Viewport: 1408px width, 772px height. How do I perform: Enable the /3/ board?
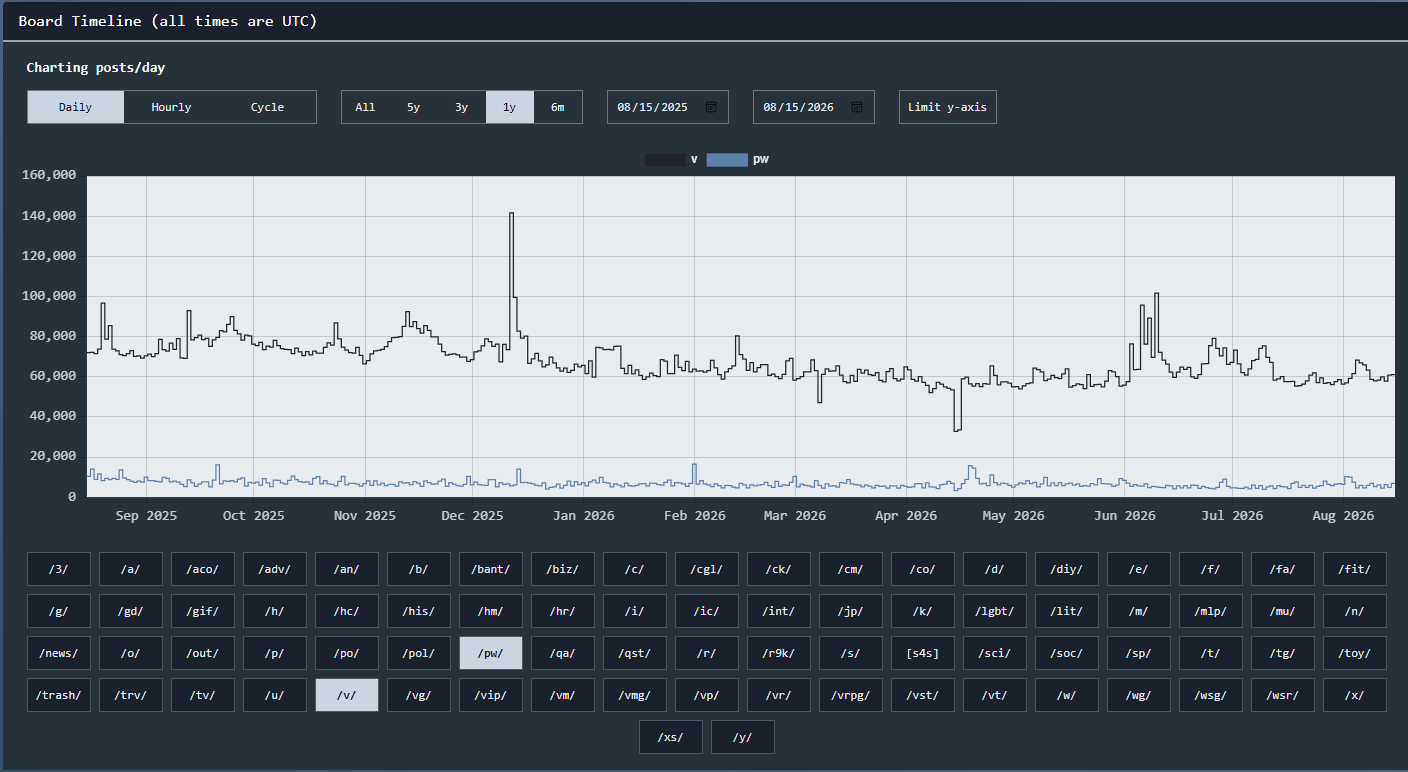pyautogui.click(x=59, y=569)
